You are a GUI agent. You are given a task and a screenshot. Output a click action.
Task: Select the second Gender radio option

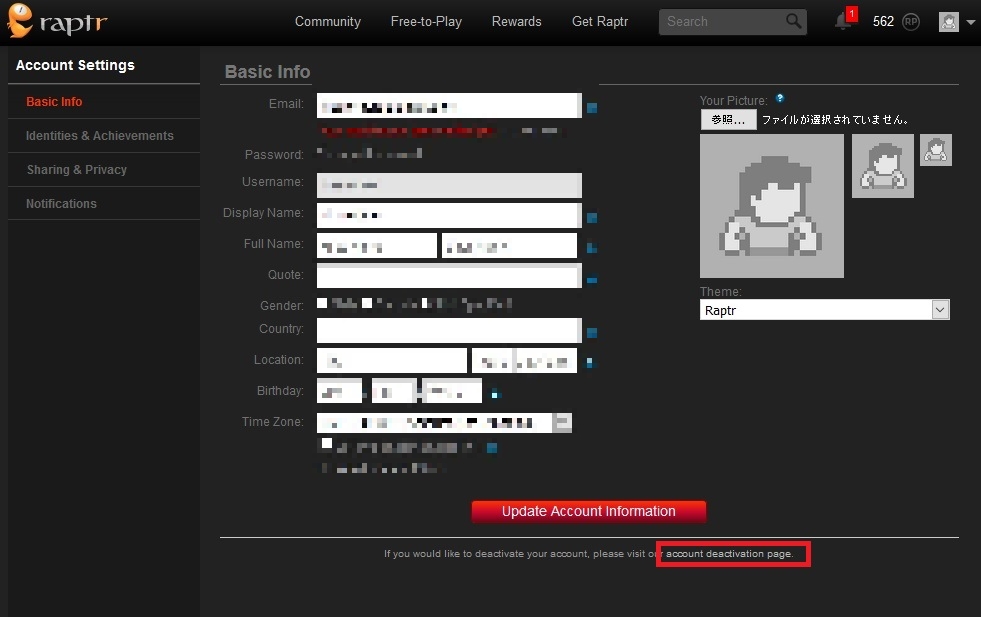(x=367, y=303)
